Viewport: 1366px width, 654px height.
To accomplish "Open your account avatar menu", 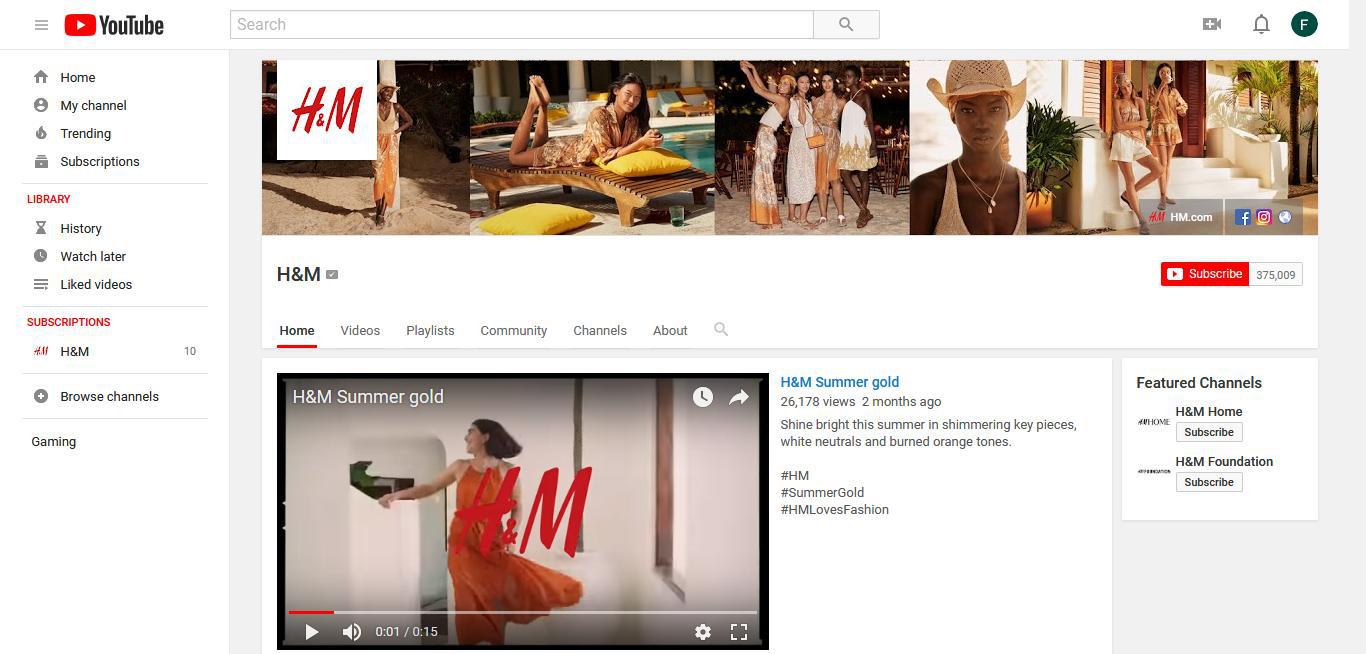I will click(x=1304, y=23).
